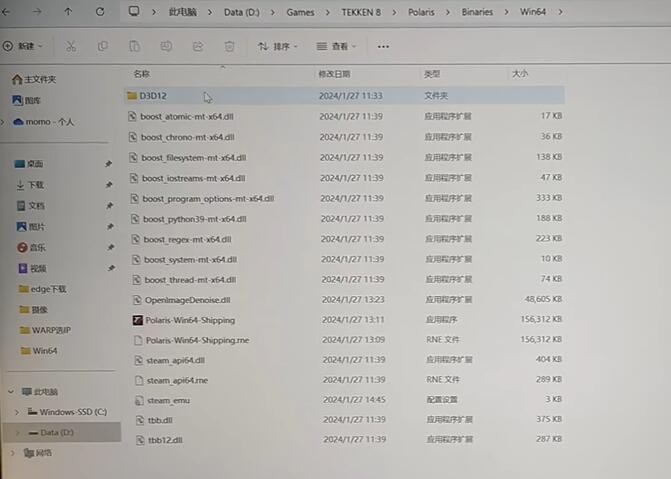Open 图片 quick access folder
This screenshot has width=671, height=479.
coord(31,226)
